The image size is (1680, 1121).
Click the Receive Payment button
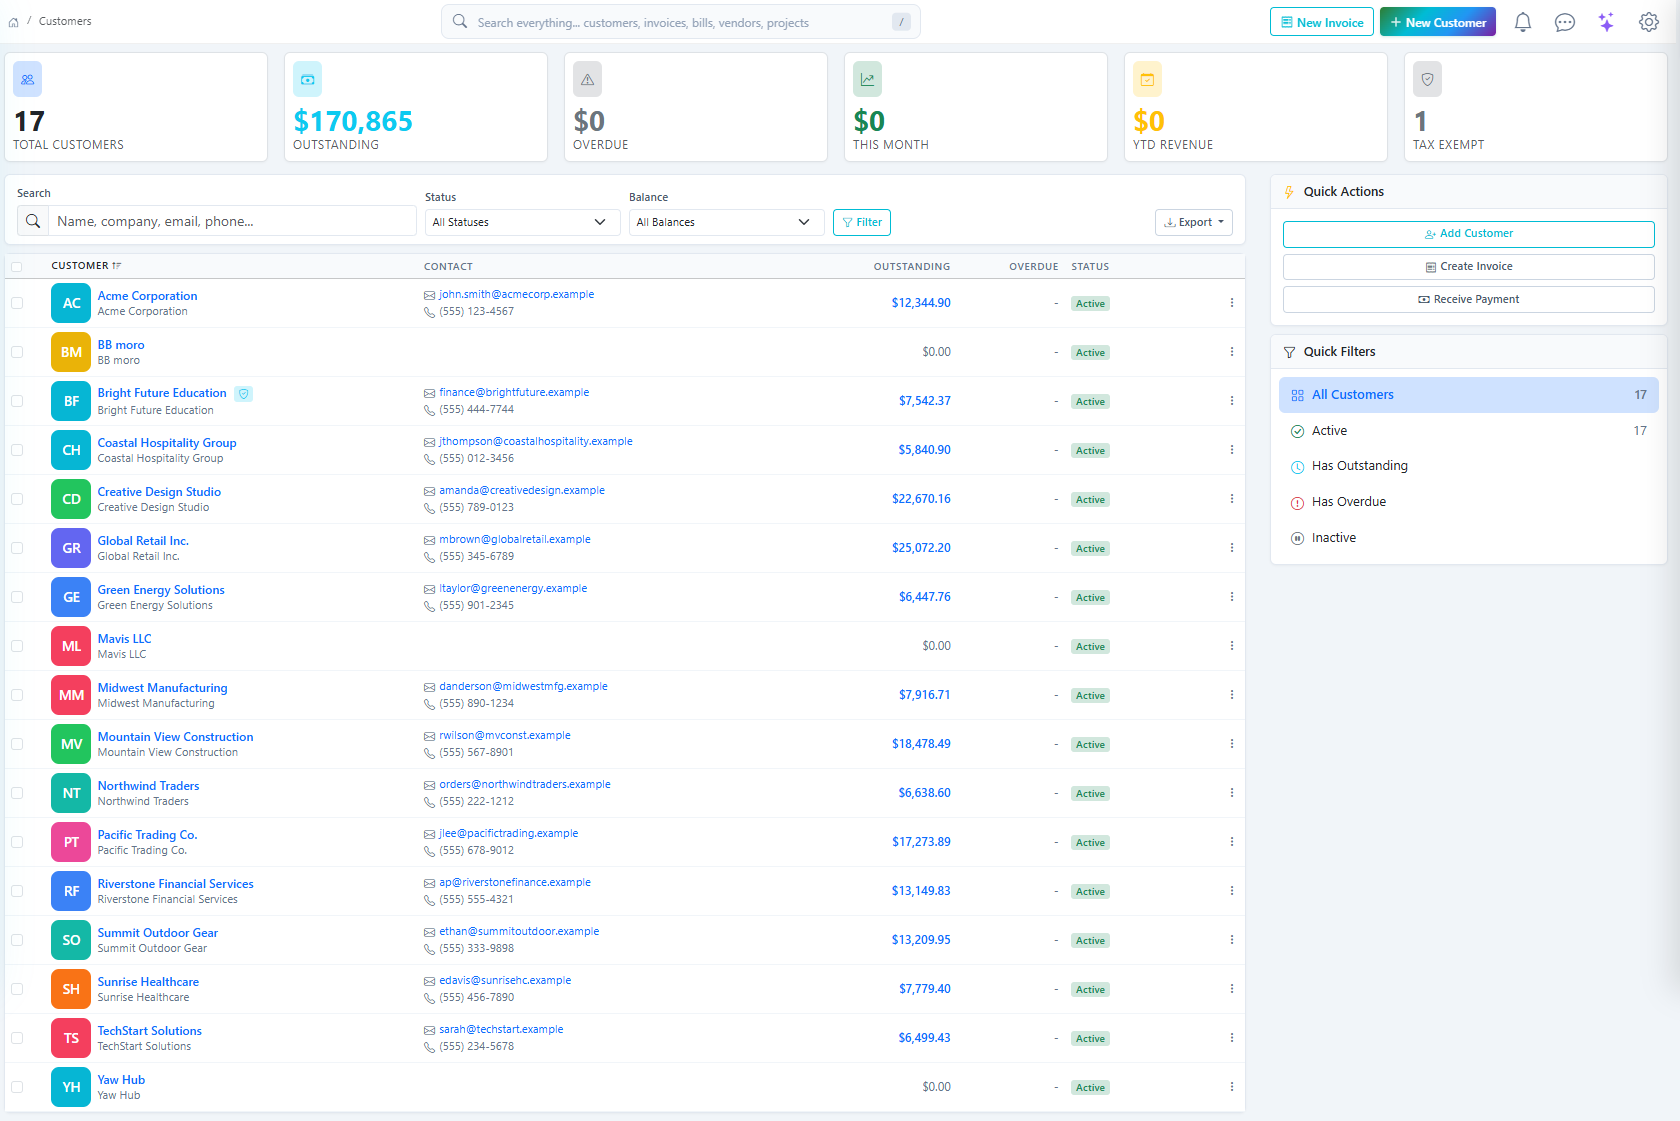point(1467,300)
